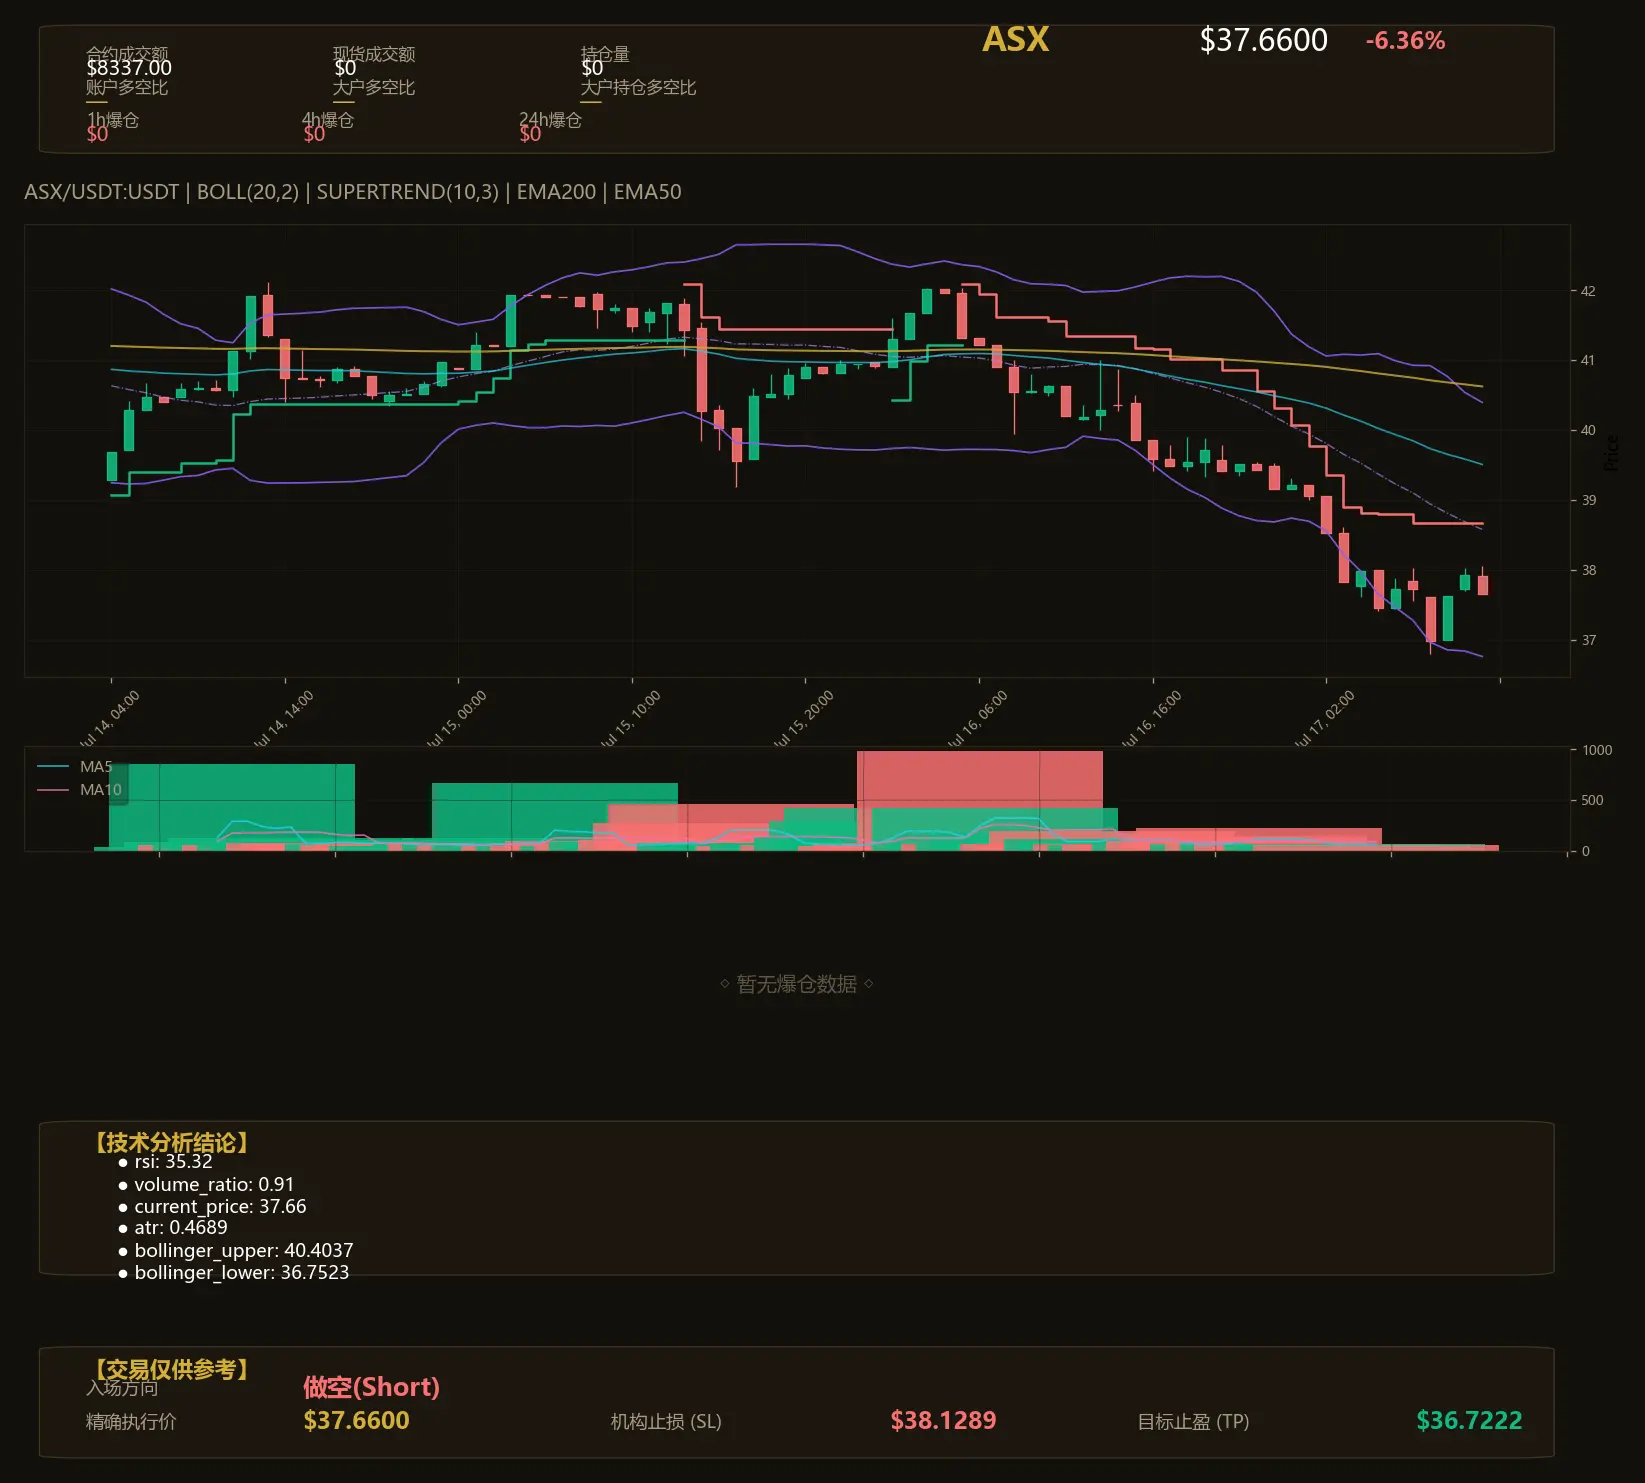Click the ASX/USDT:USDT indicator chart title
1645x1483 pixels.
[x=353, y=192]
